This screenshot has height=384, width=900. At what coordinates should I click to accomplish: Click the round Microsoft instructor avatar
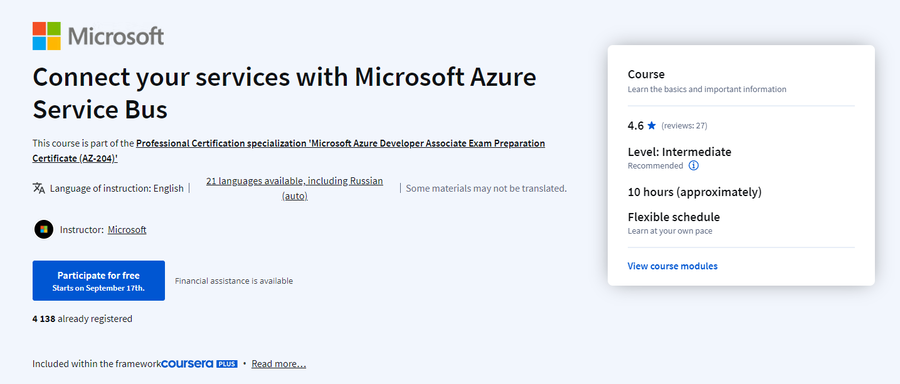coord(44,230)
